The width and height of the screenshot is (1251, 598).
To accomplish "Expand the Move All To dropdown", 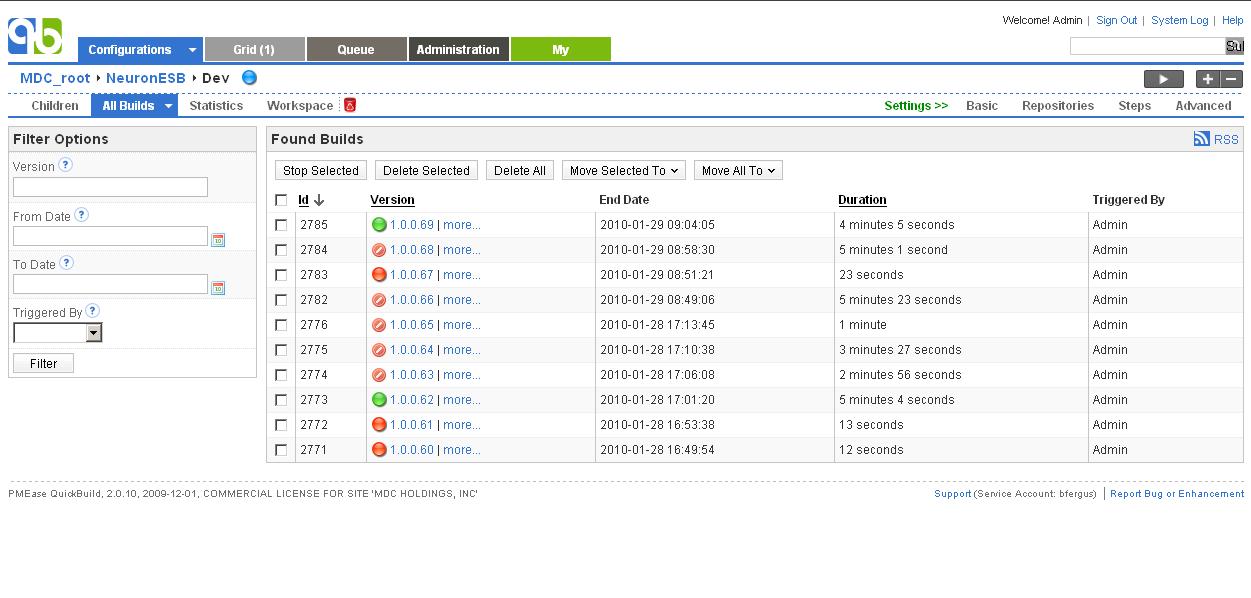I will point(738,171).
